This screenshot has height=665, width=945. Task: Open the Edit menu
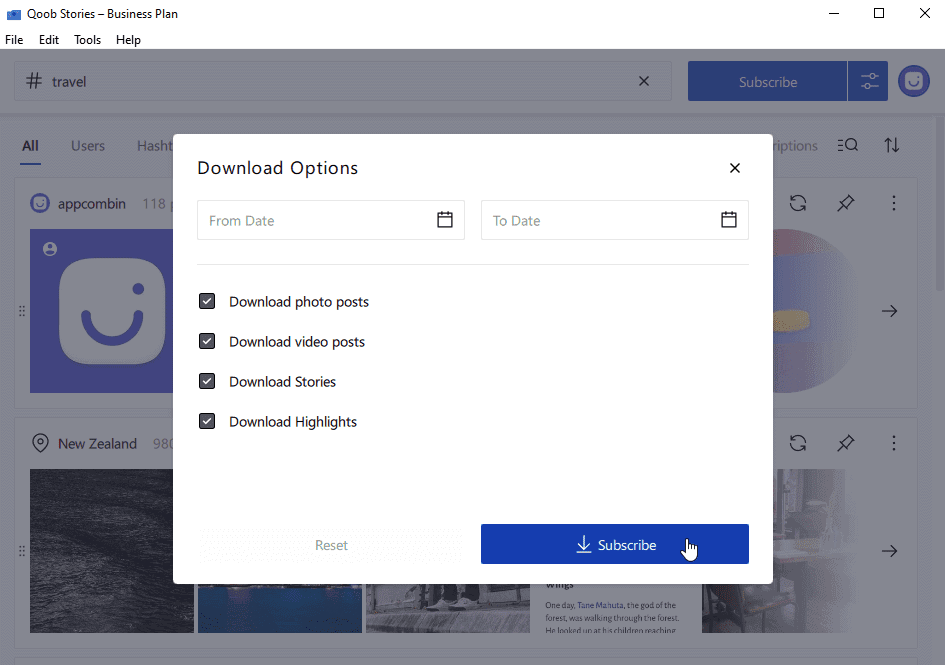pos(49,40)
